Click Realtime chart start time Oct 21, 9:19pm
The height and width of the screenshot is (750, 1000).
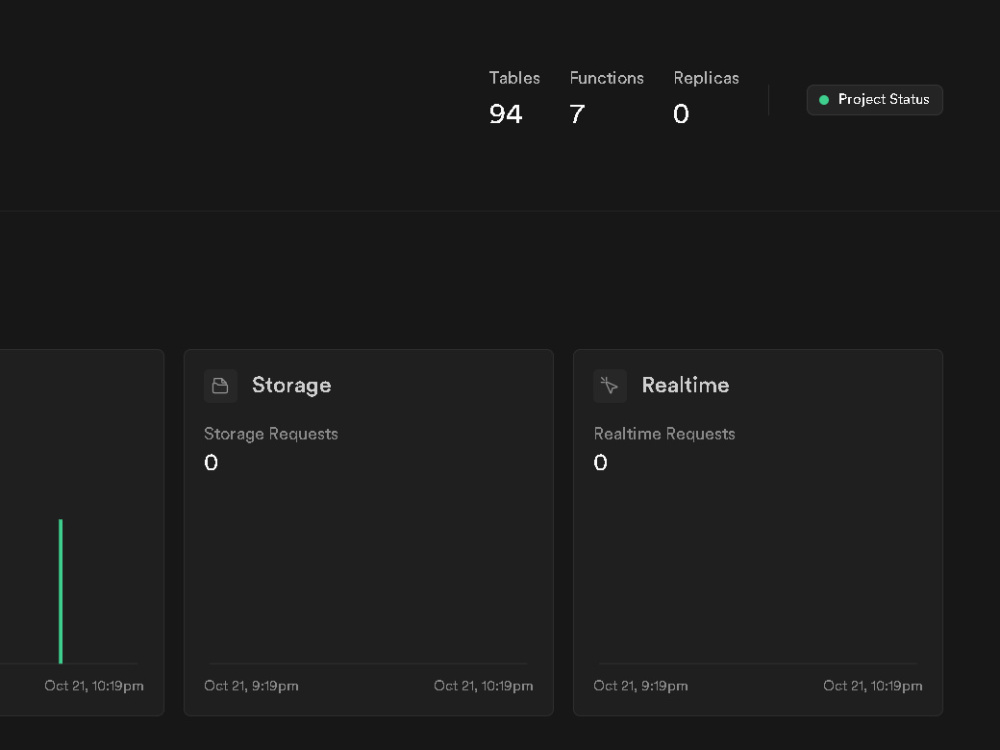pos(640,686)
